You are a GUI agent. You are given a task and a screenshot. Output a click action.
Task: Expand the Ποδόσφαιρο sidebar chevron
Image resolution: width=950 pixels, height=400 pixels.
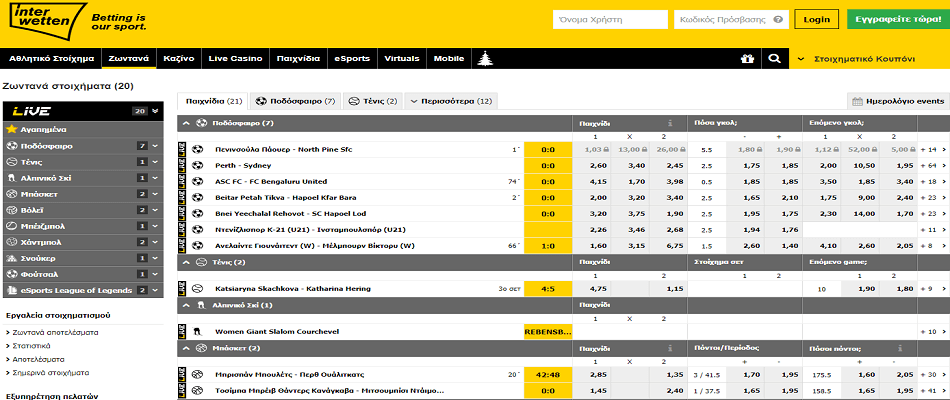[155, 146]
